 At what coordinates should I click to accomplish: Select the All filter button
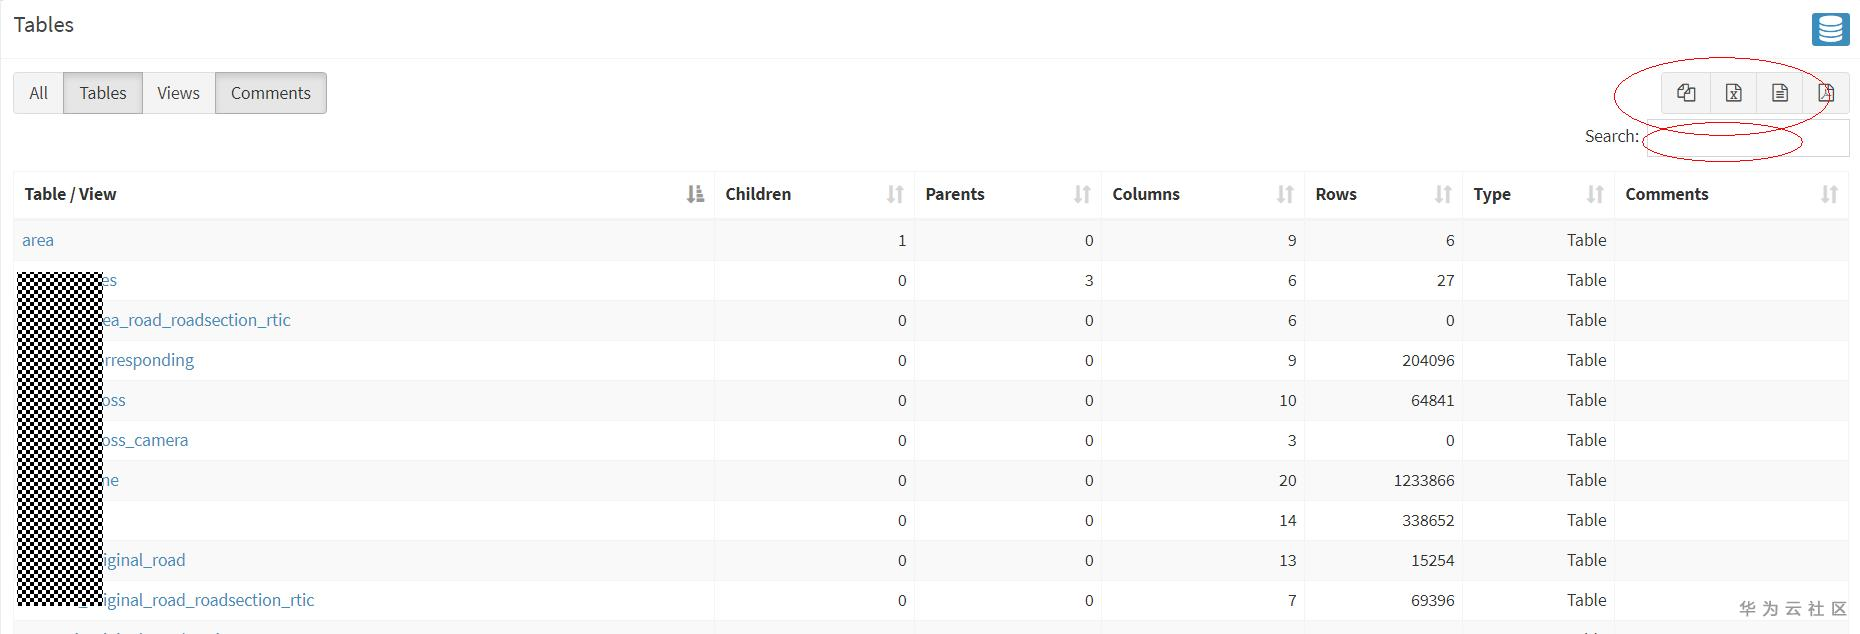tap(38, 93)
